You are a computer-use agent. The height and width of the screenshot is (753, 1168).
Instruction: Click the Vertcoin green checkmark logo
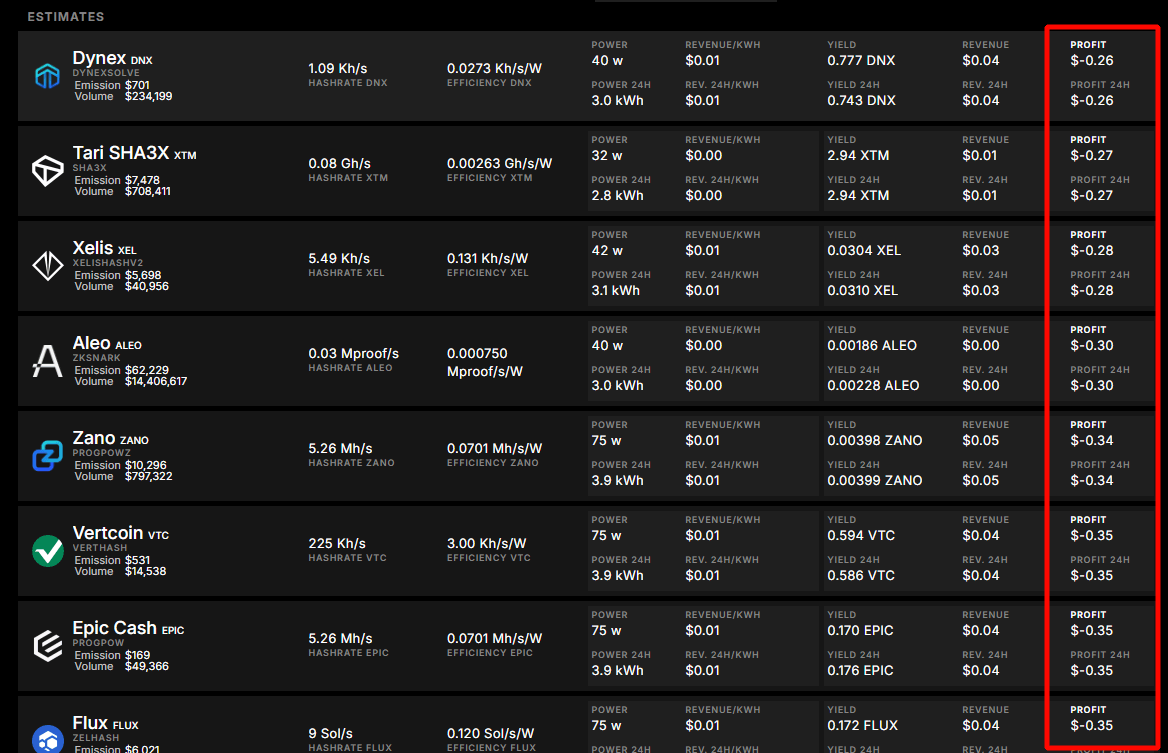click(47, 551)
